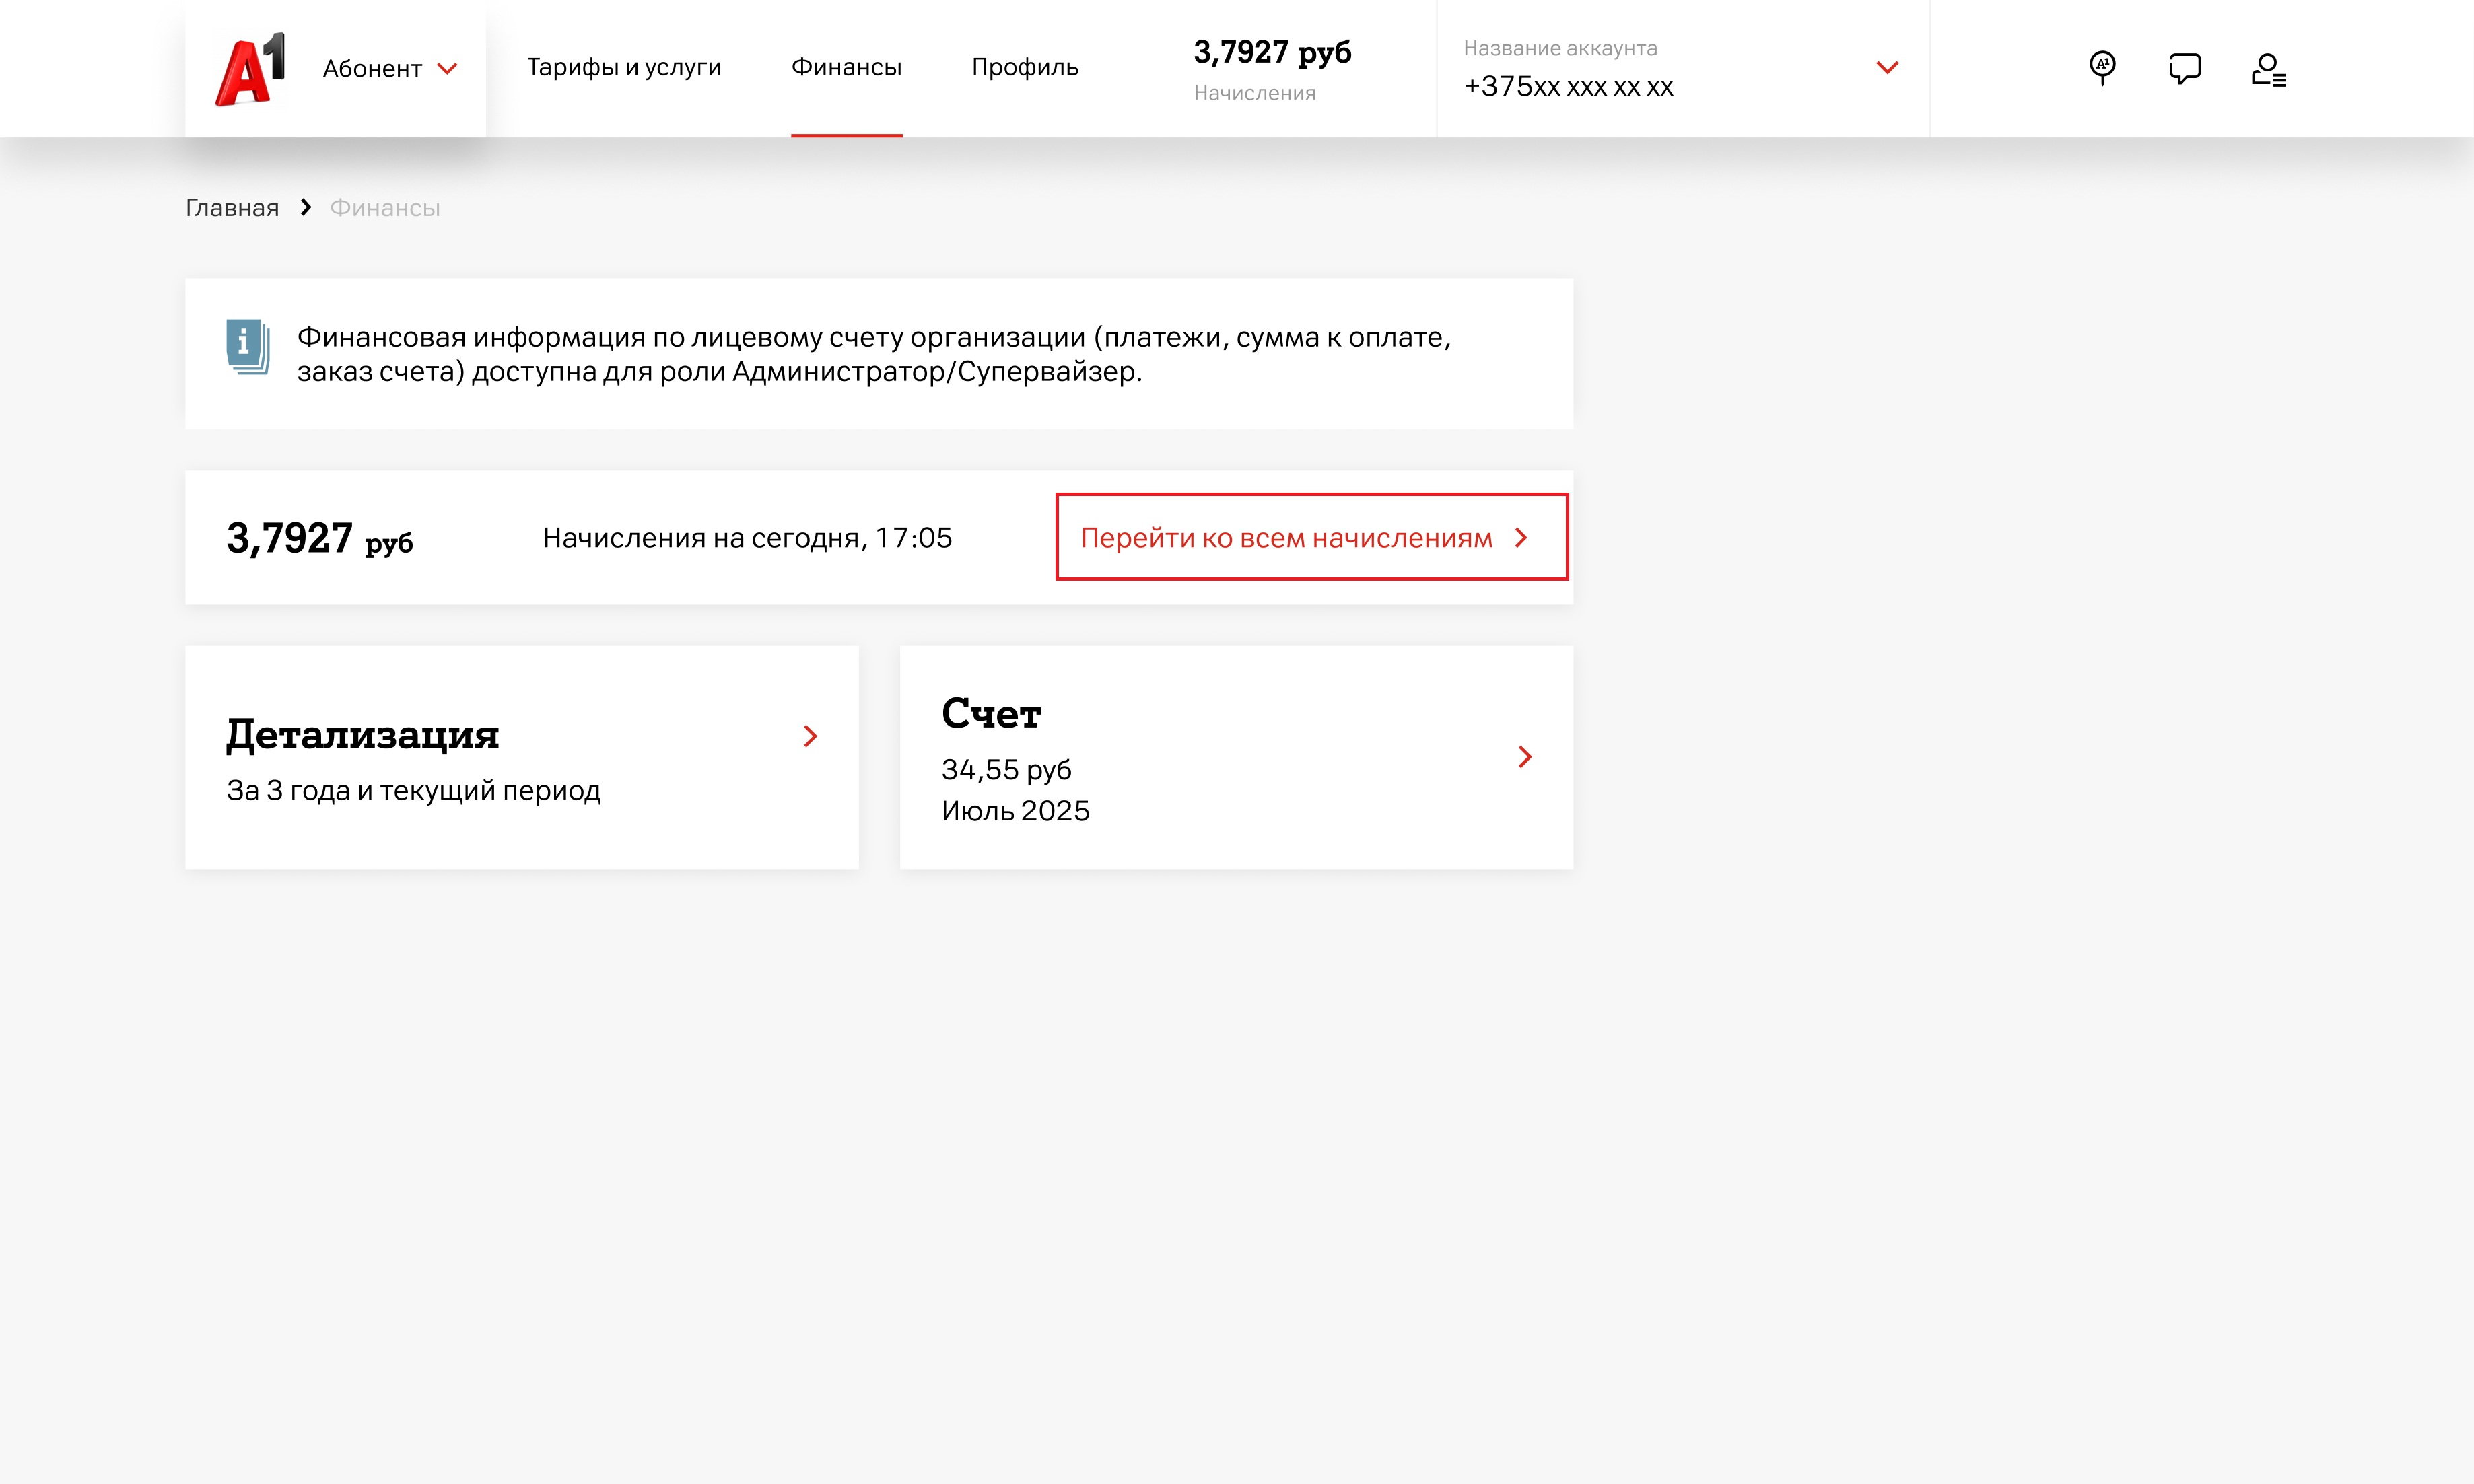The width and height of the screenshot is (2474, 1484).
Task: Select the Финансы navigation tab
Action: point(846,67)
